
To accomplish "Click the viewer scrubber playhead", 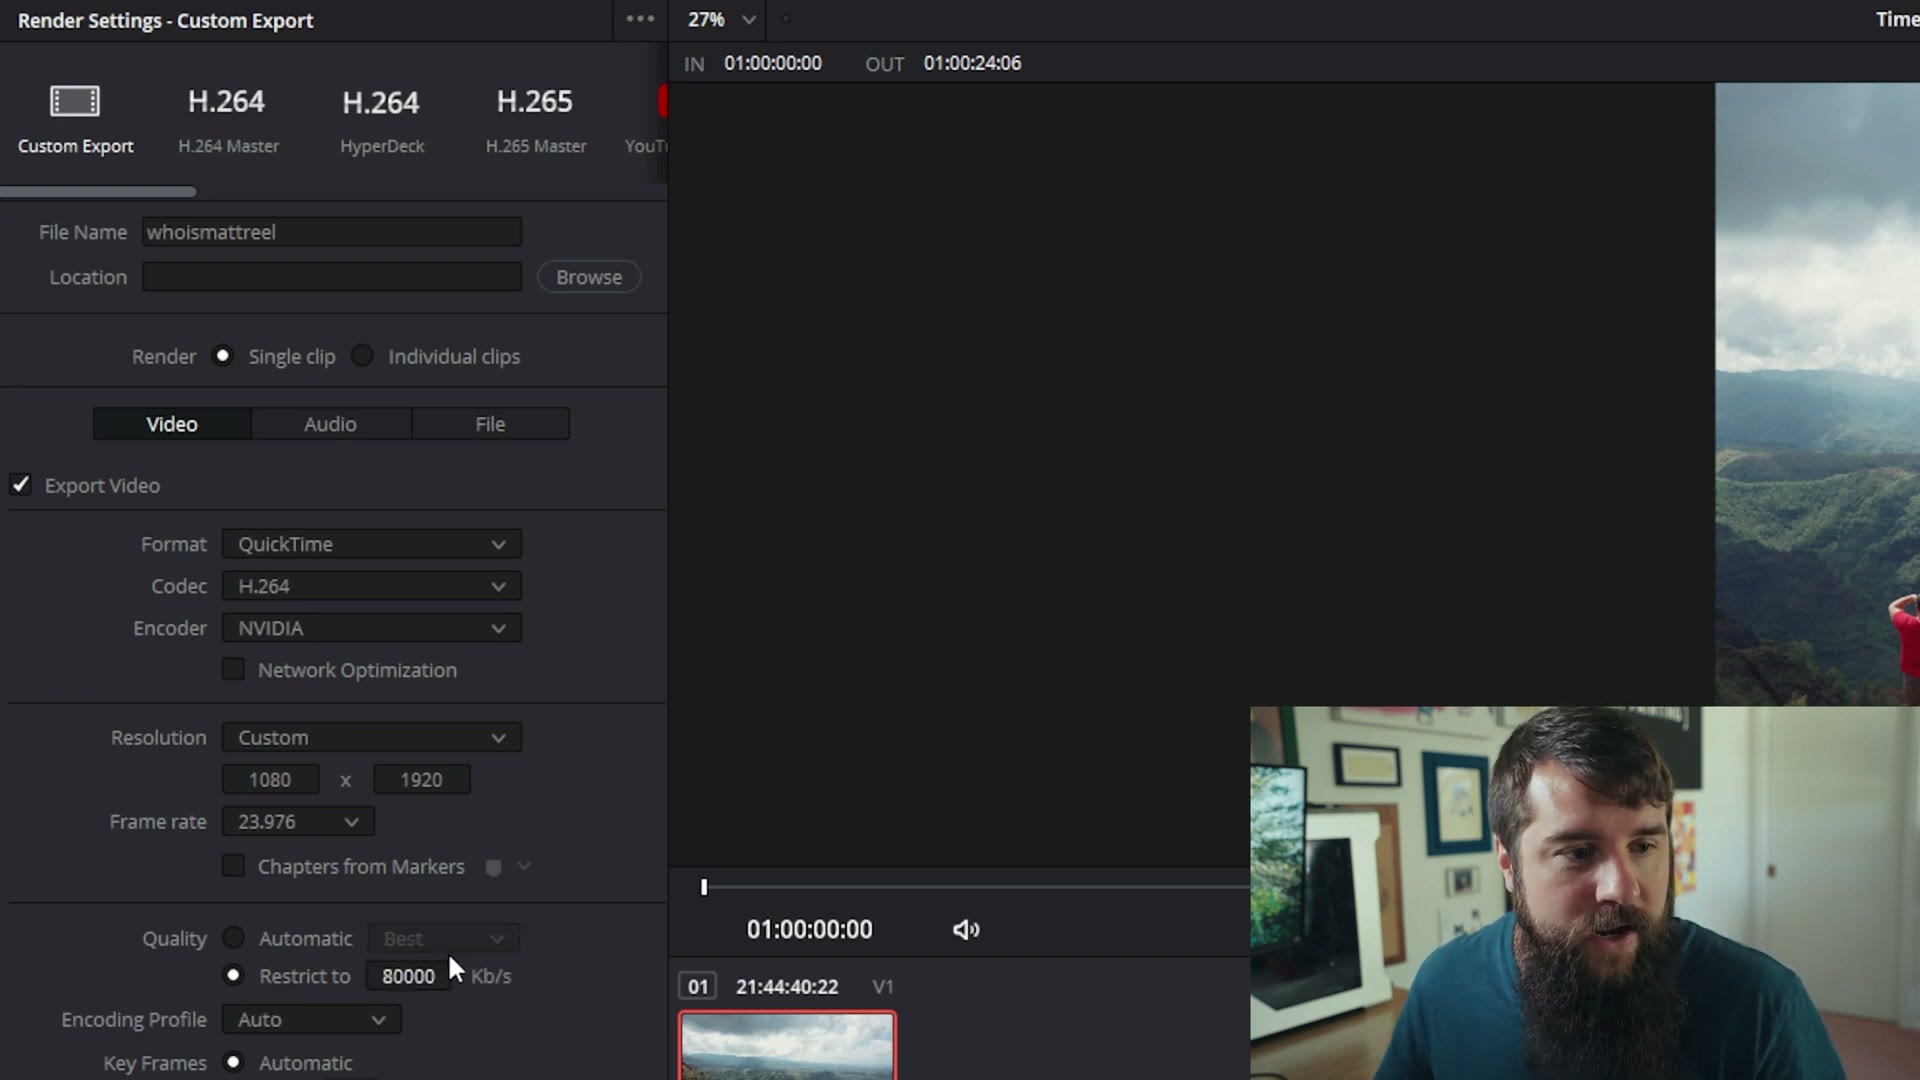I will (704, 887).
